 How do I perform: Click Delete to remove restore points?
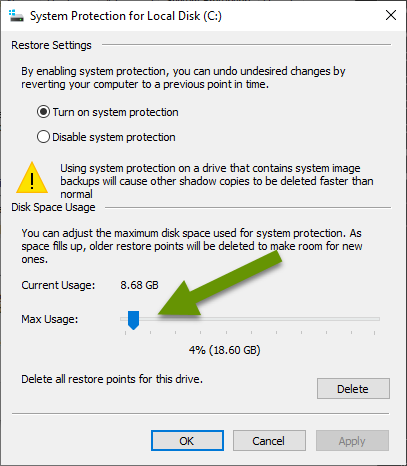[353, 388]
